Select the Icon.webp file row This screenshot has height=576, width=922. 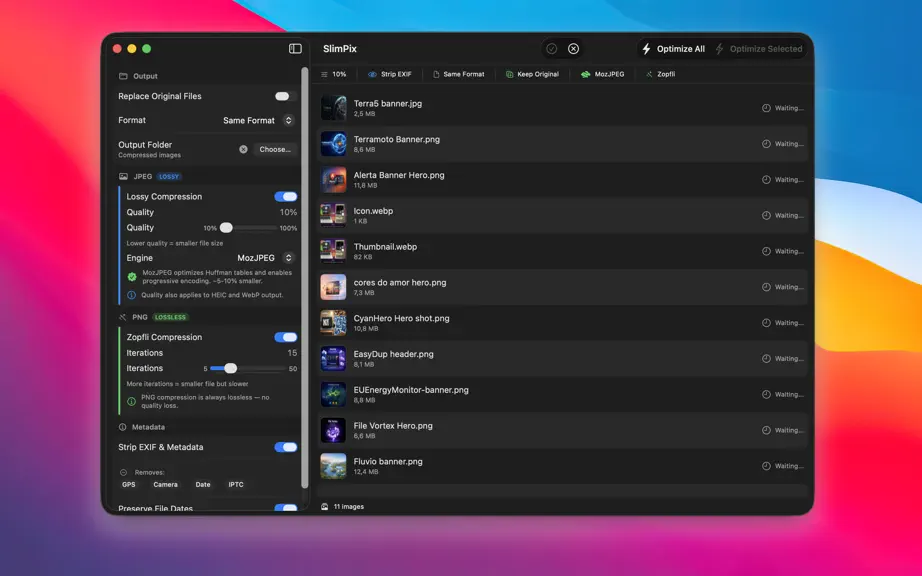(563, 216)
